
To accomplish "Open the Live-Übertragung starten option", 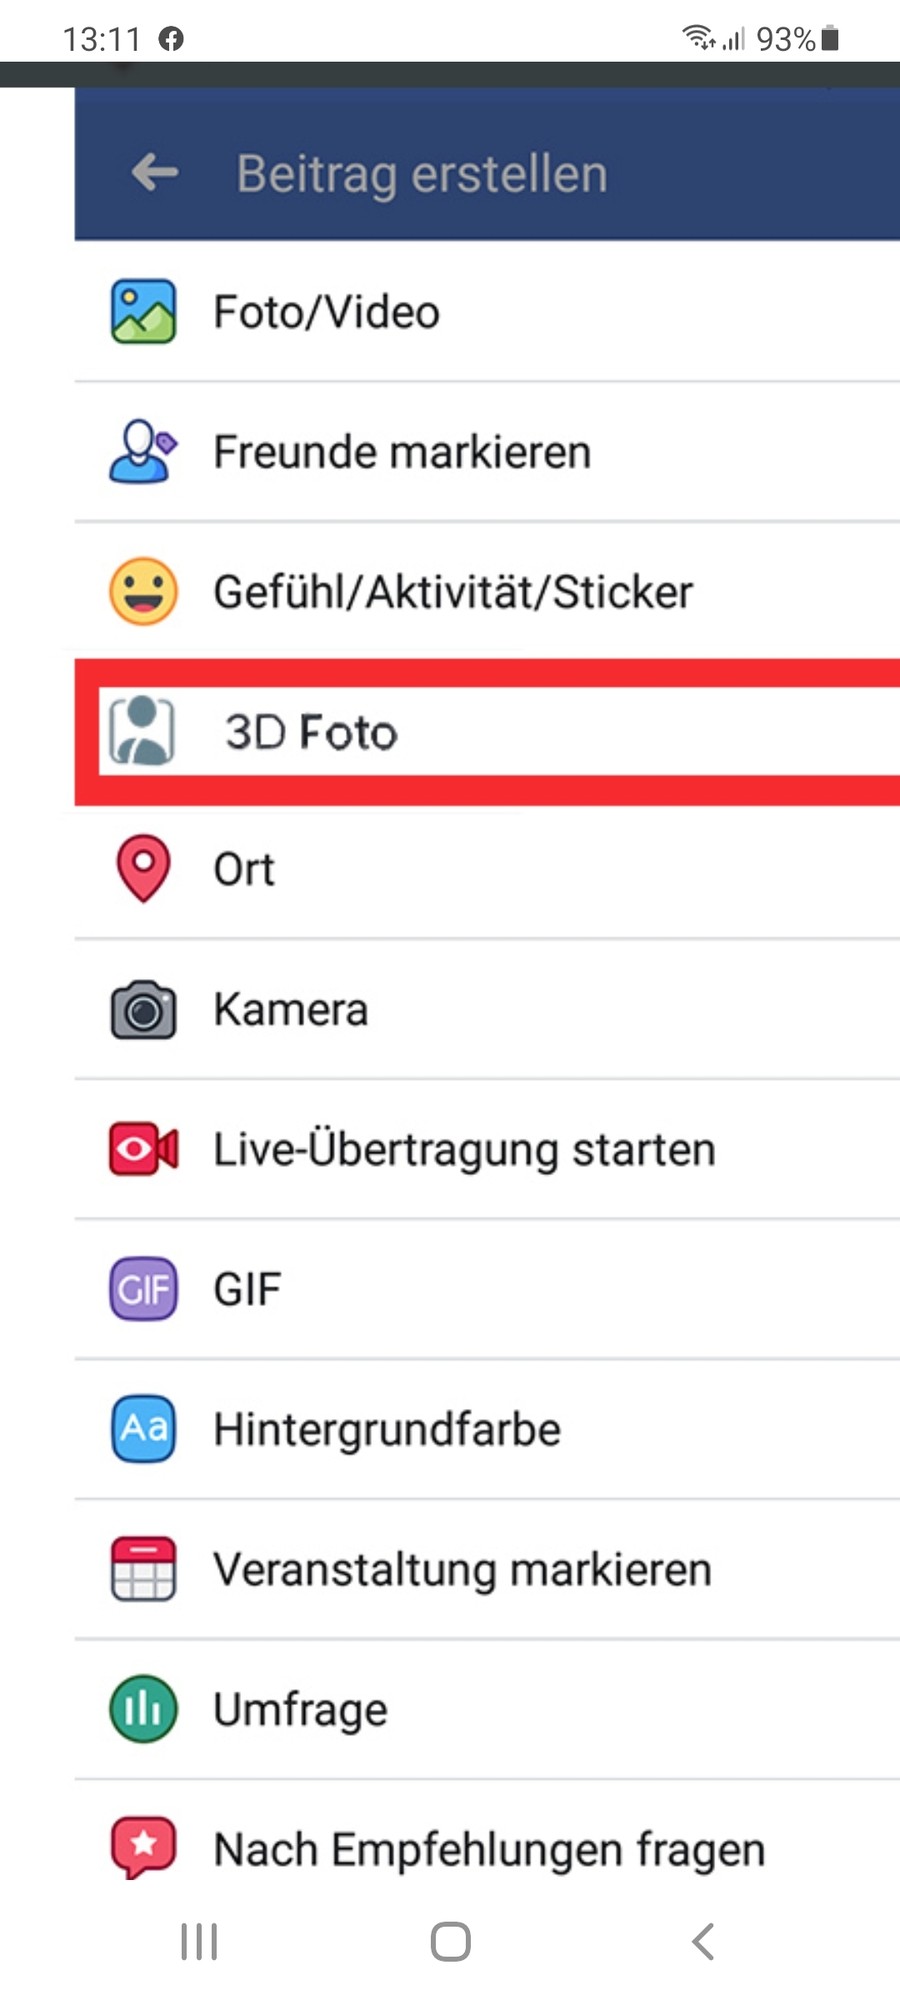I will [487, 1149].
